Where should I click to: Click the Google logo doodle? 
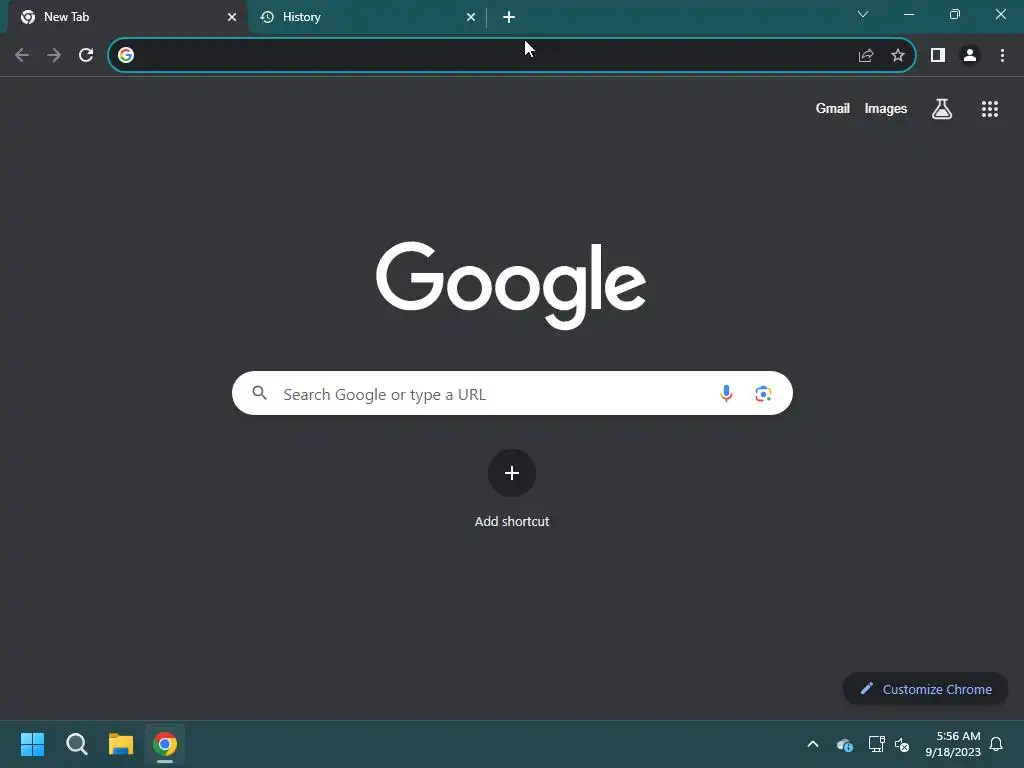pyautogui.click(x=511, y=285)
